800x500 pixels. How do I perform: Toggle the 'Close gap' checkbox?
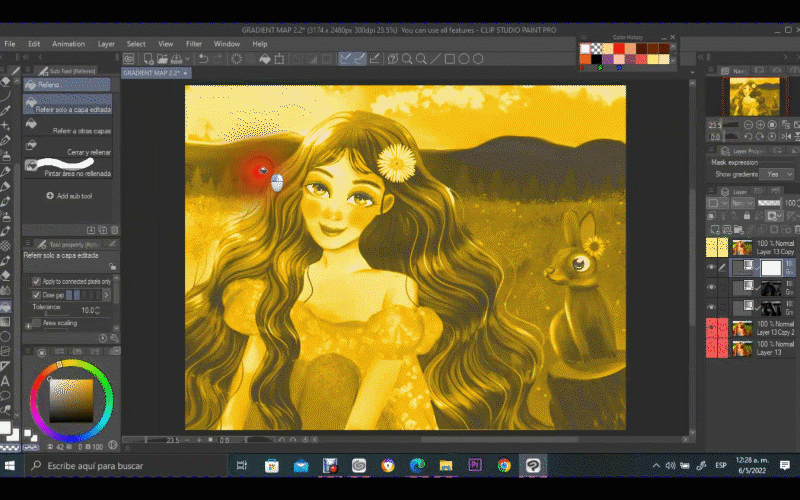[36, 296]
